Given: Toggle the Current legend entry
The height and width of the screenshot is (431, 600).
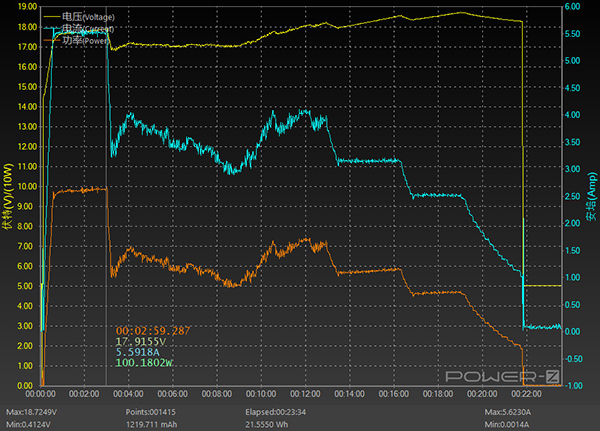Looking at the screenshot, I should 85,29.
